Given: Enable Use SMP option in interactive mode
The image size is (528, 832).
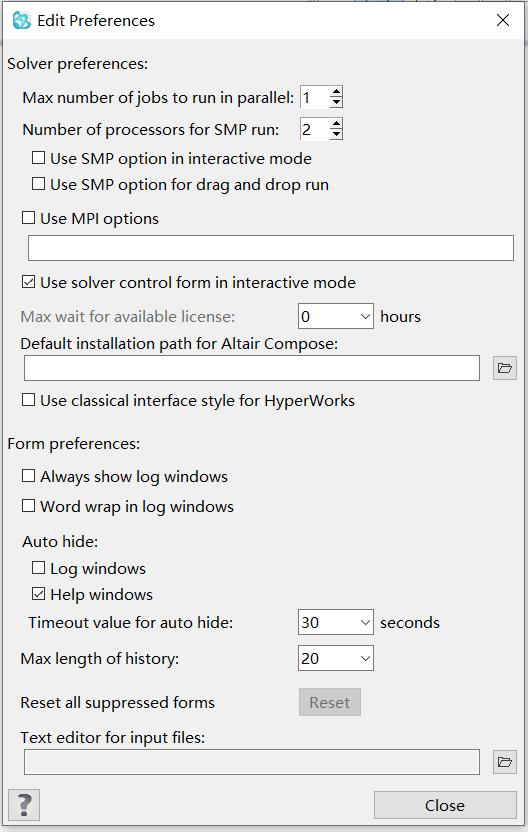Looking at the screenshot, I should click(38, 158).
